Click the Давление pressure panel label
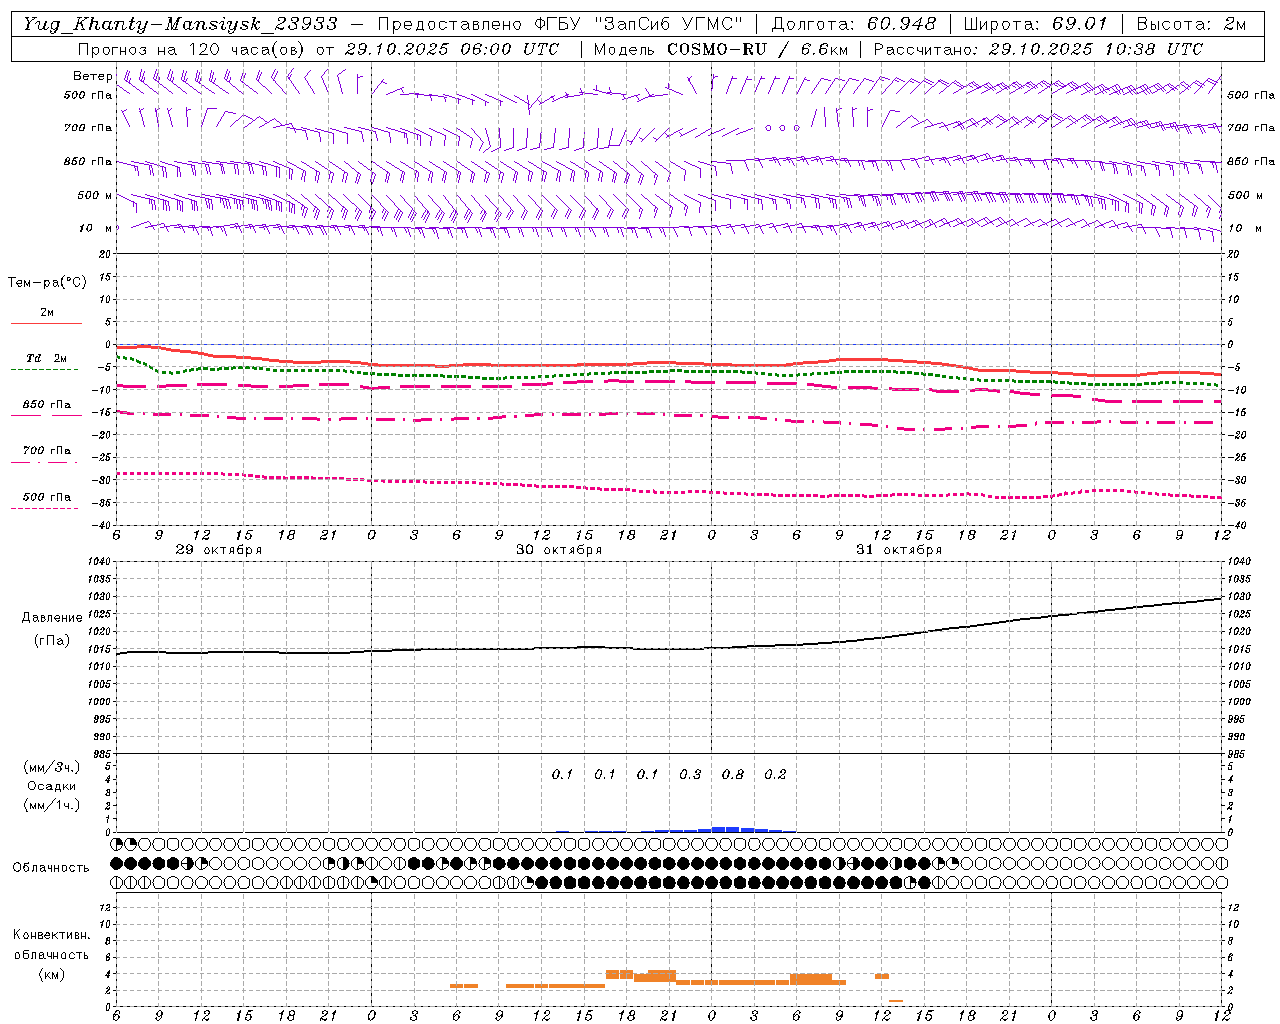The image size is (1280, 1024). click(52, 618)
